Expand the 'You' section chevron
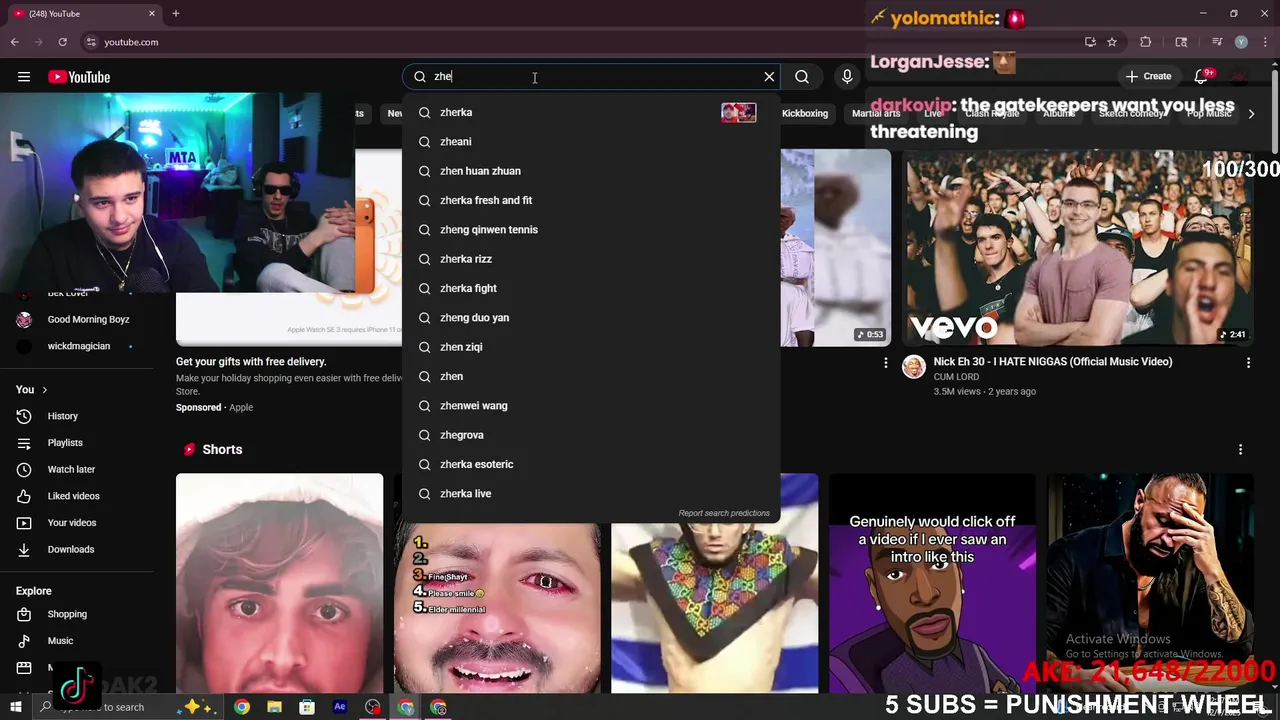The image size is (1280, 720). 44,390
